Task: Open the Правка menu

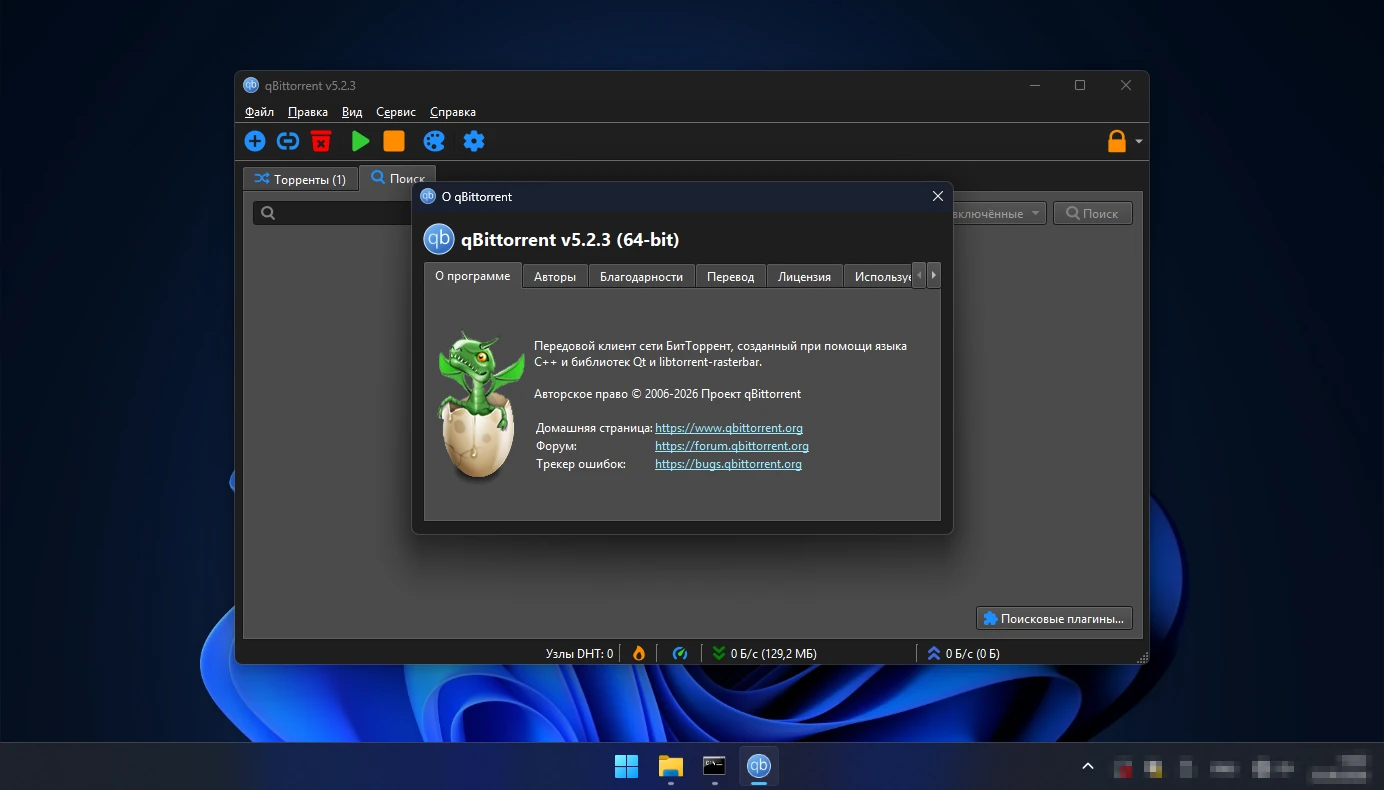Action: point(308,112)
